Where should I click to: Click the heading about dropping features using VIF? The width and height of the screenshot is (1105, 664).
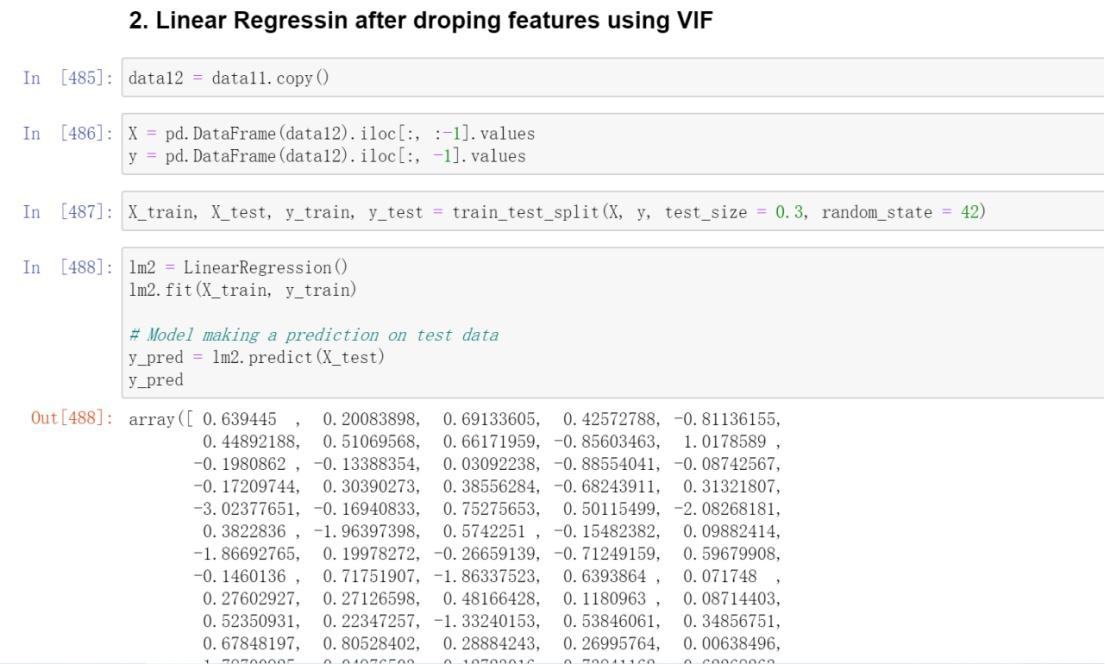[x=421, y=20]
